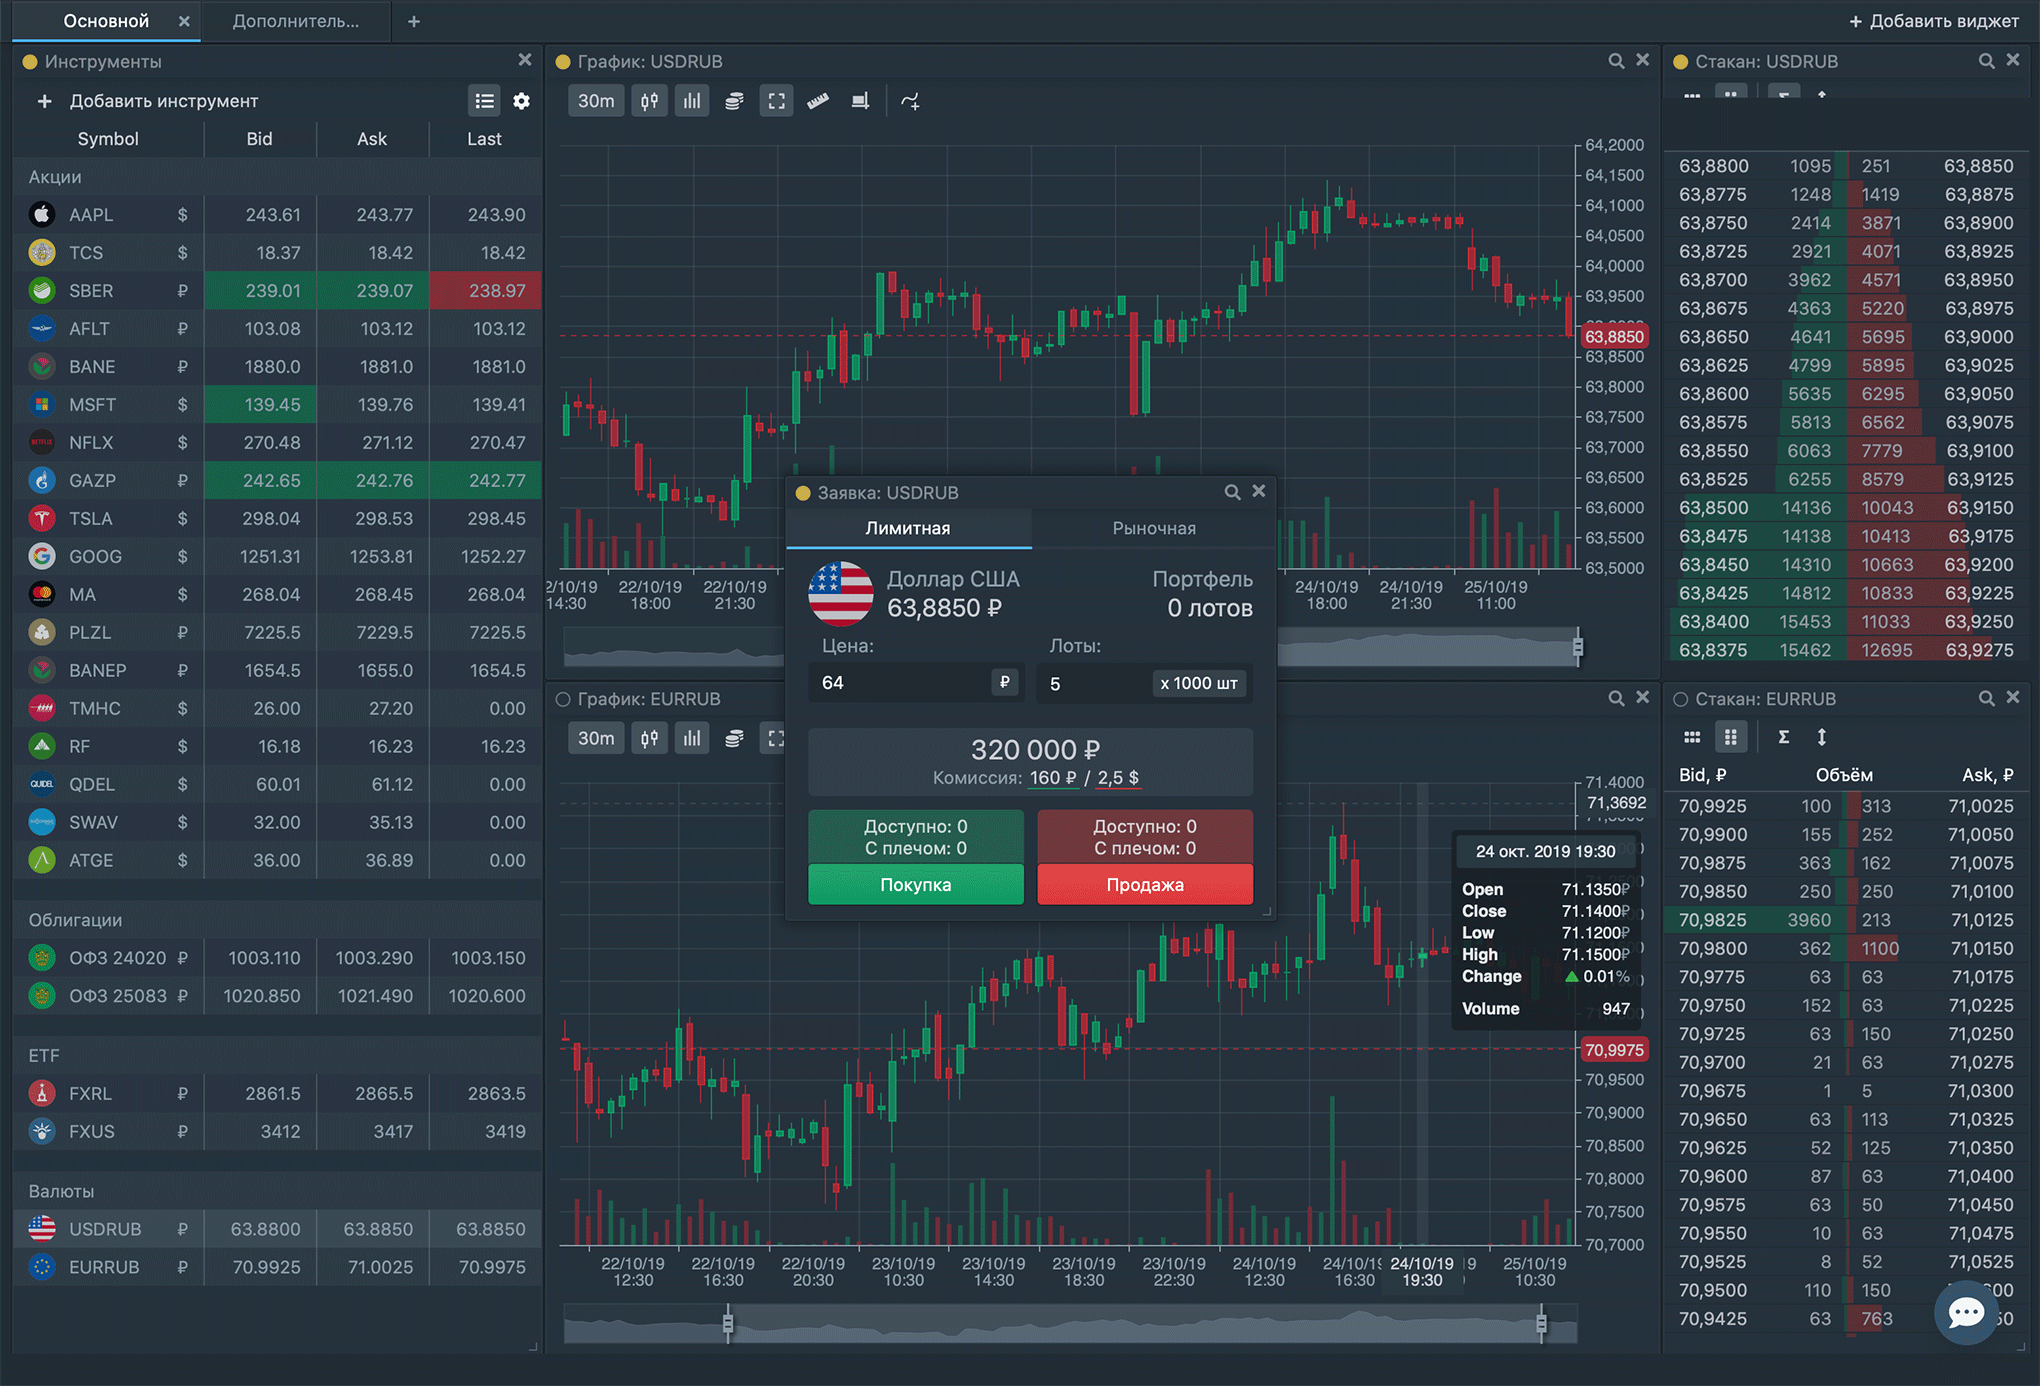
Task: Search instrument in EURRUB order book widget
Action: (x=1986, y=698)
